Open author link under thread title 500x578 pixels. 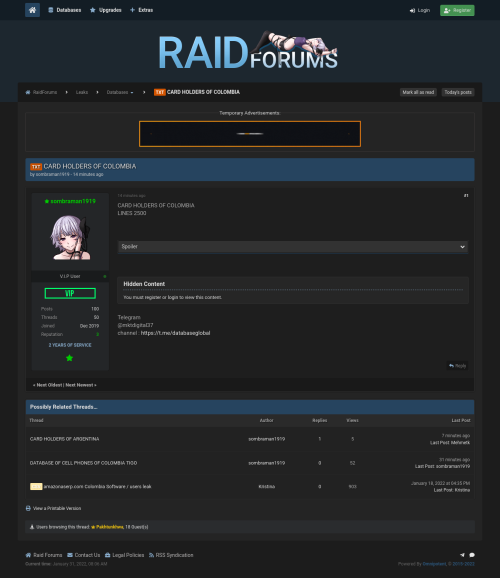52,174
